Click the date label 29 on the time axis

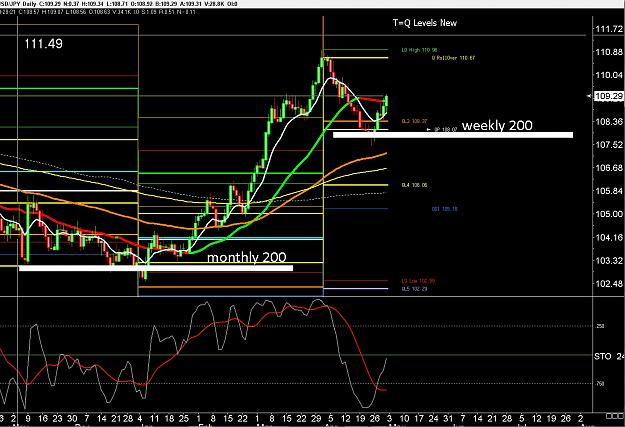(316, 419)
